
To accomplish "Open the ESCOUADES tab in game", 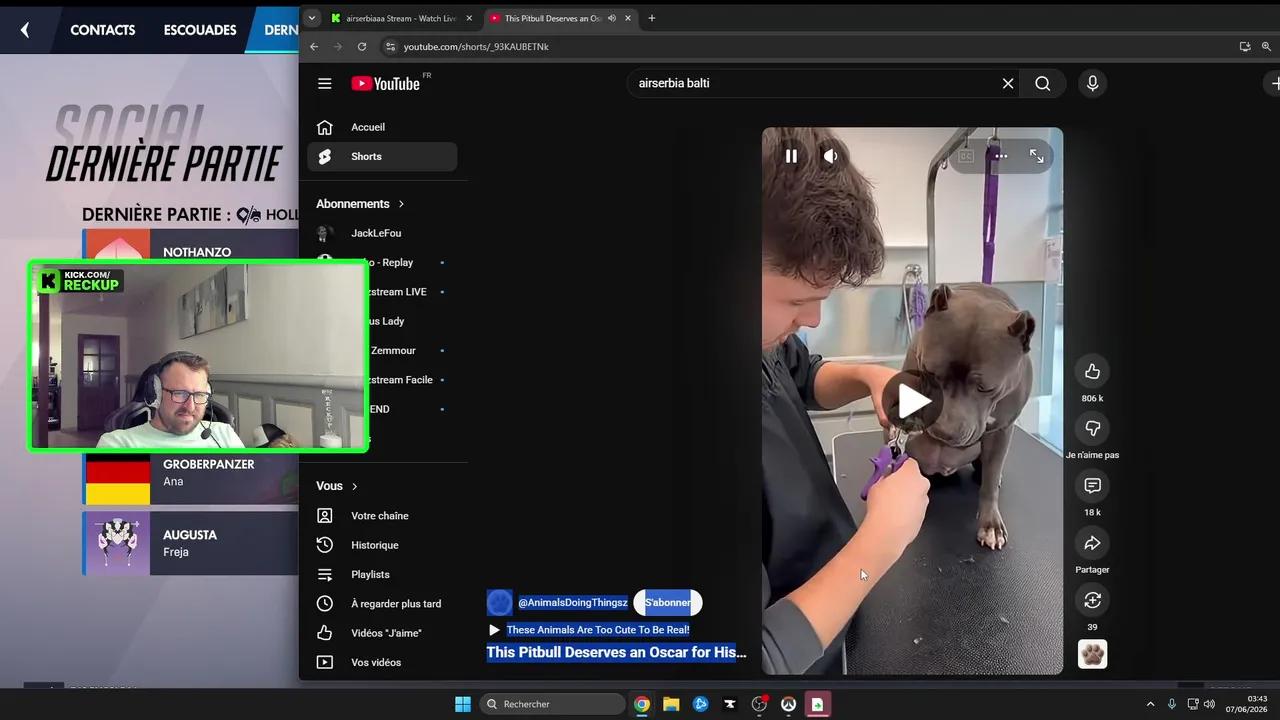I will [x=200, y=30].
